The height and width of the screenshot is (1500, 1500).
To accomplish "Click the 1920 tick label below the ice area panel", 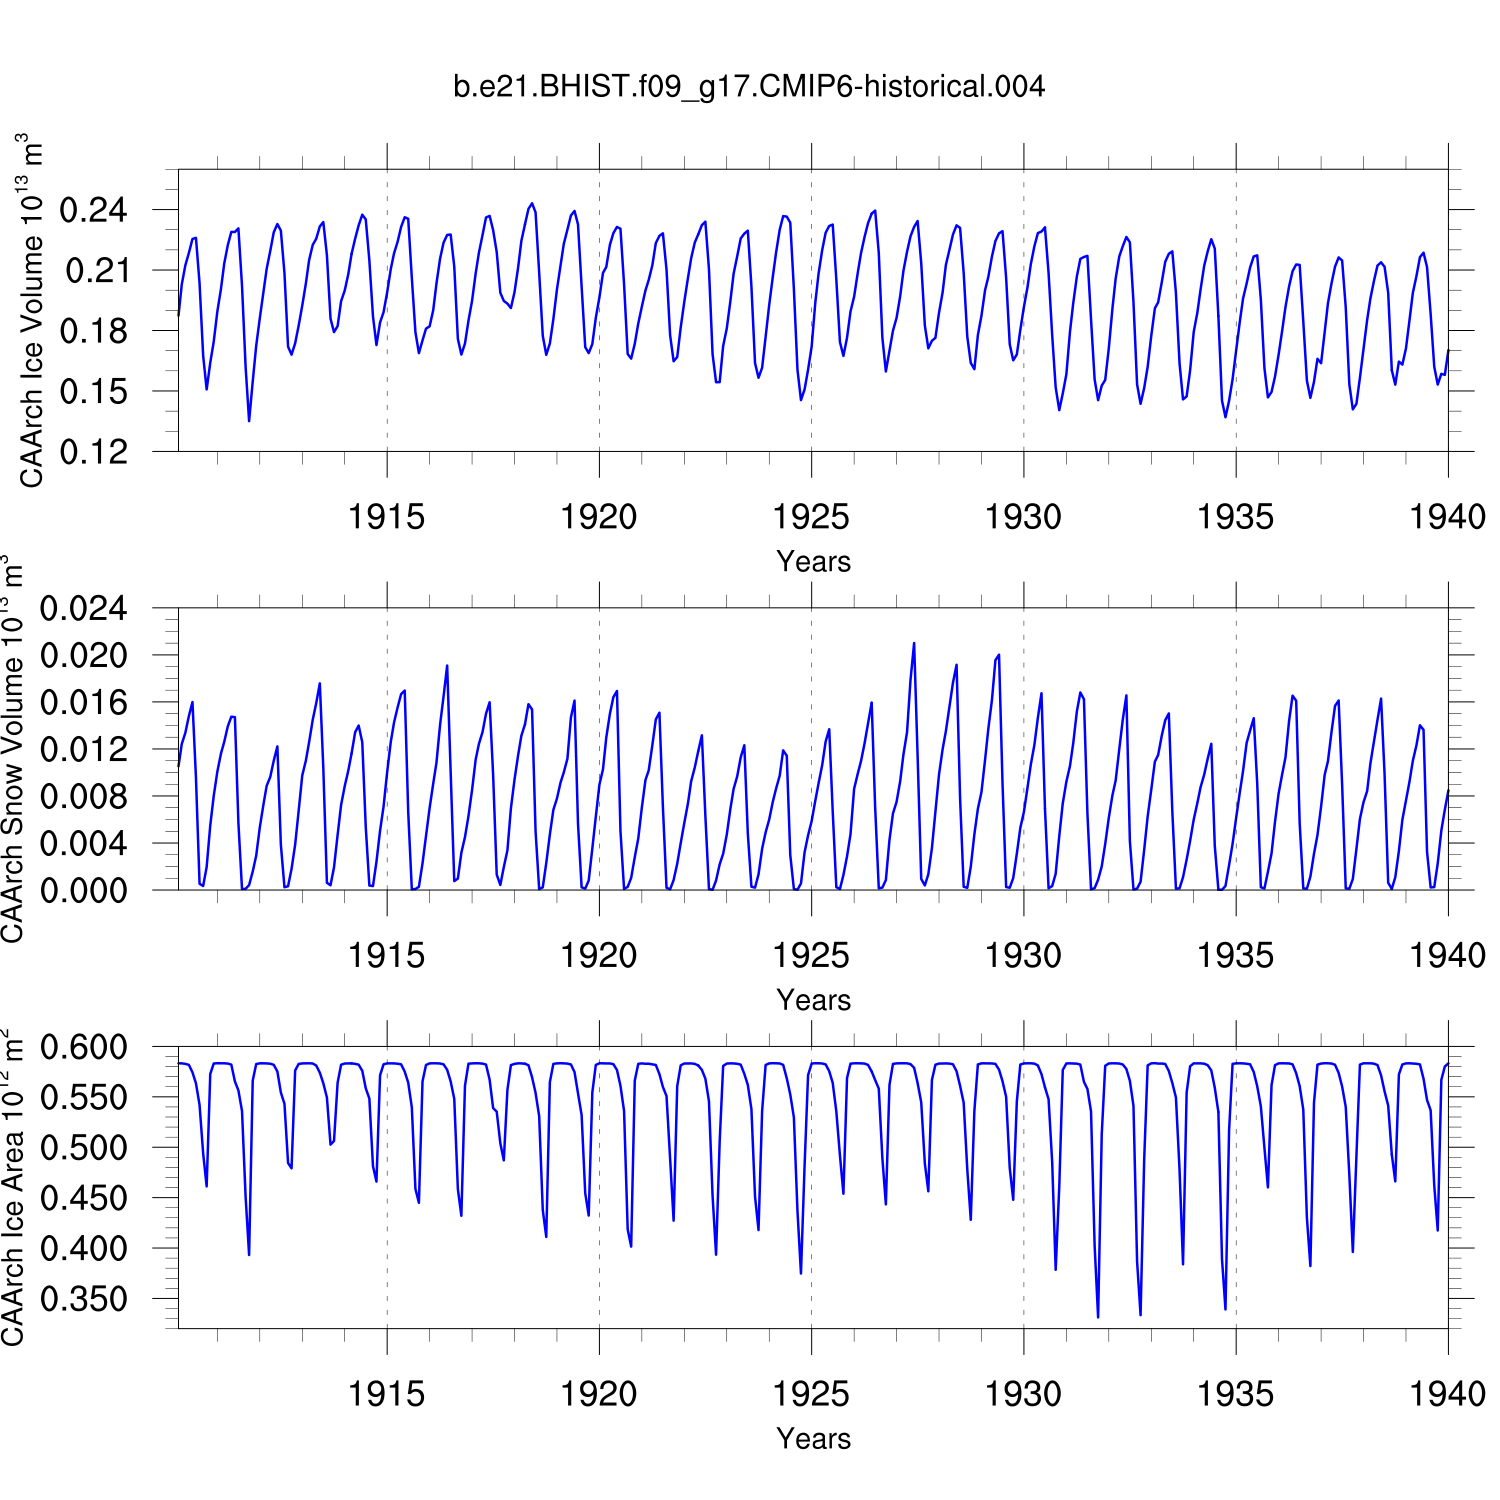I will (x=598, y=1394).
